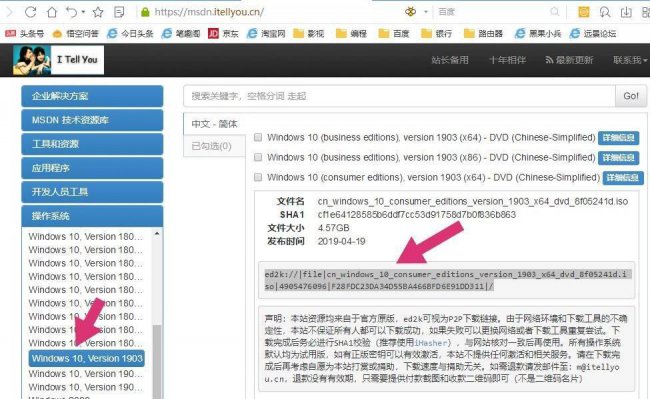Click the file name cn_windows_10_consumer_editions…iso

coord(473,201)
